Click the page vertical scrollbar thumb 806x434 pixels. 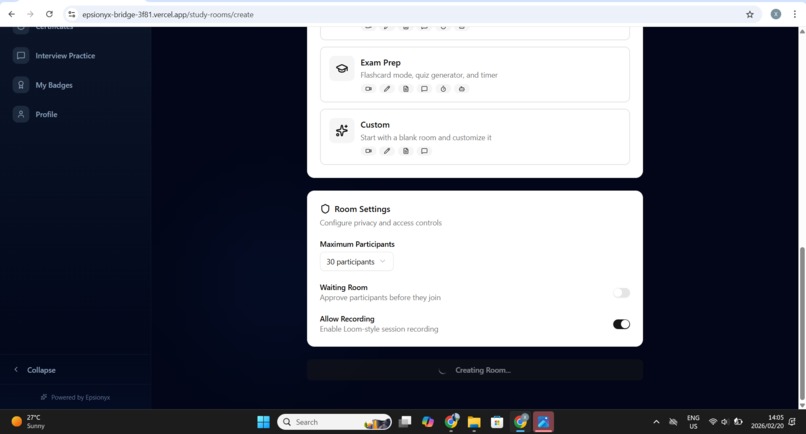(802, 322)
